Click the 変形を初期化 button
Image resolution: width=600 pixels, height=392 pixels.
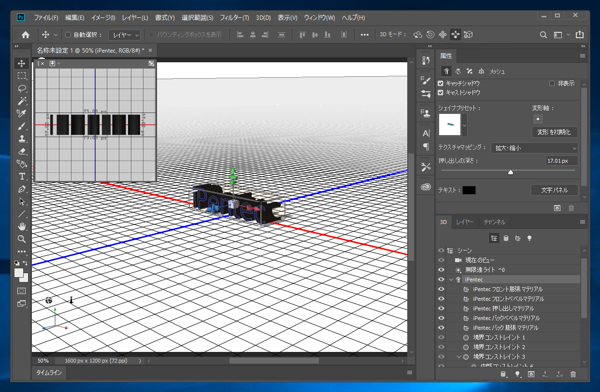click(554, 132)
